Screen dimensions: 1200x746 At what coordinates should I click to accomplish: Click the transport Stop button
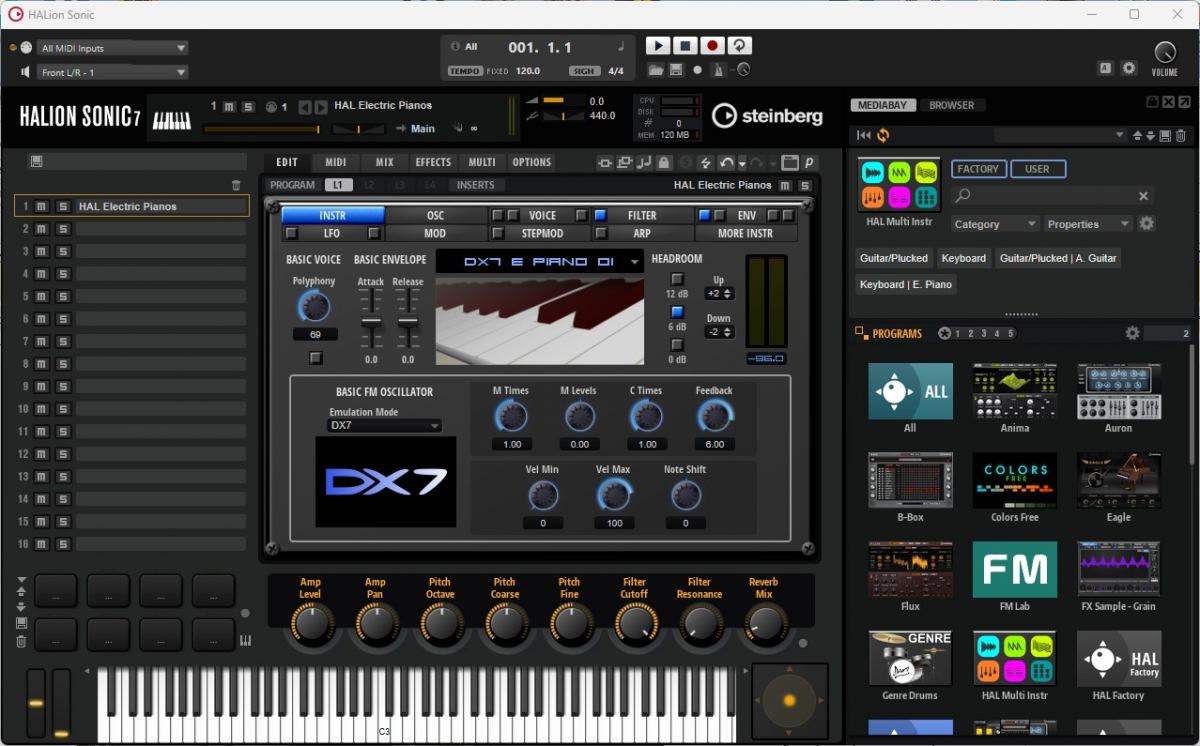coord(685,45)
